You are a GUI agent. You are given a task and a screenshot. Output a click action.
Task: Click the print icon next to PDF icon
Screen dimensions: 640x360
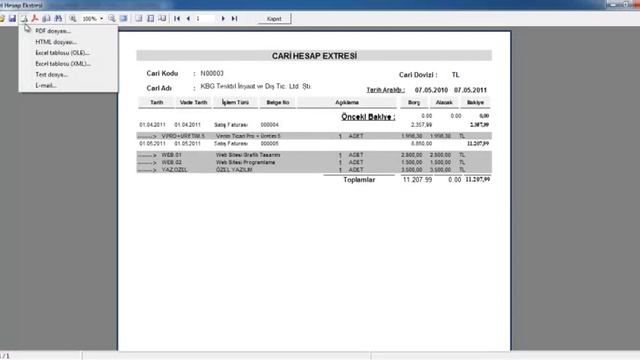[47, 18]
